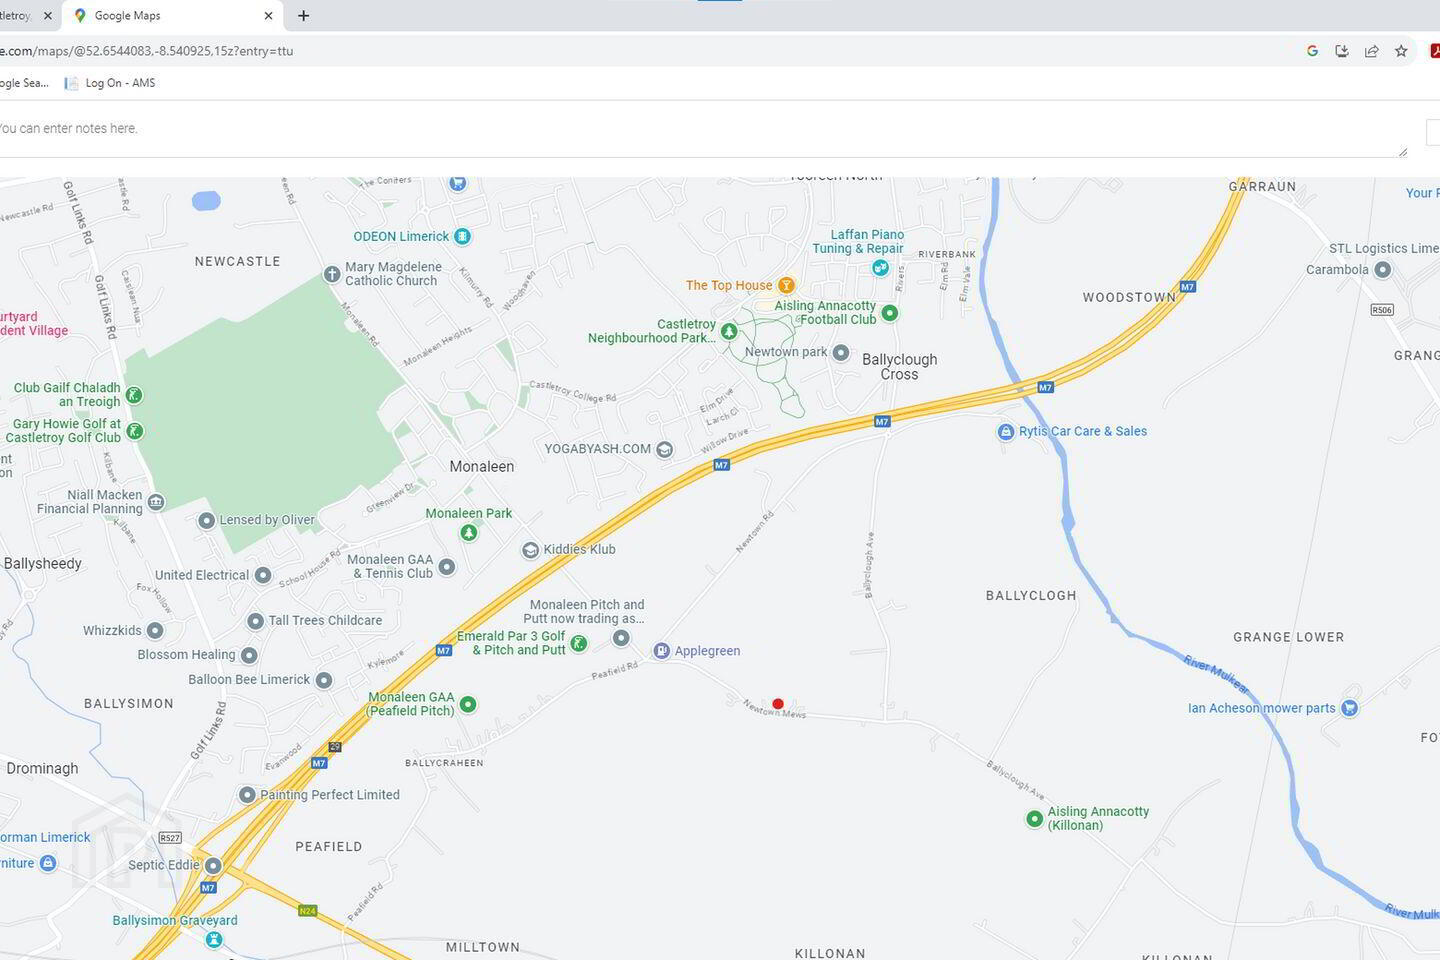1440x960 pixels.
Task: Click the Applegreen fuel station pin
Action: click(x=661, y=651)
